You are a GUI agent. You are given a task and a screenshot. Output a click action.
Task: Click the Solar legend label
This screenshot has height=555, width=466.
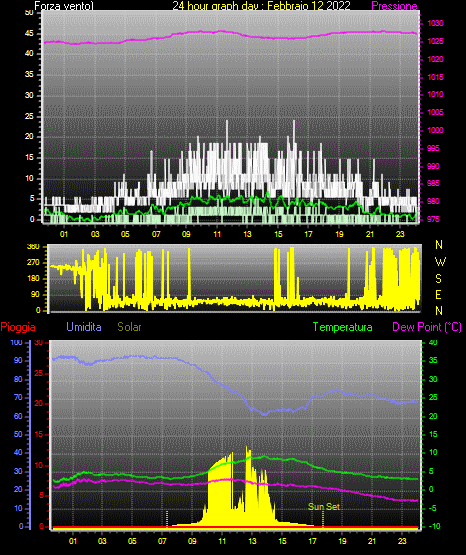coord(129,327)
